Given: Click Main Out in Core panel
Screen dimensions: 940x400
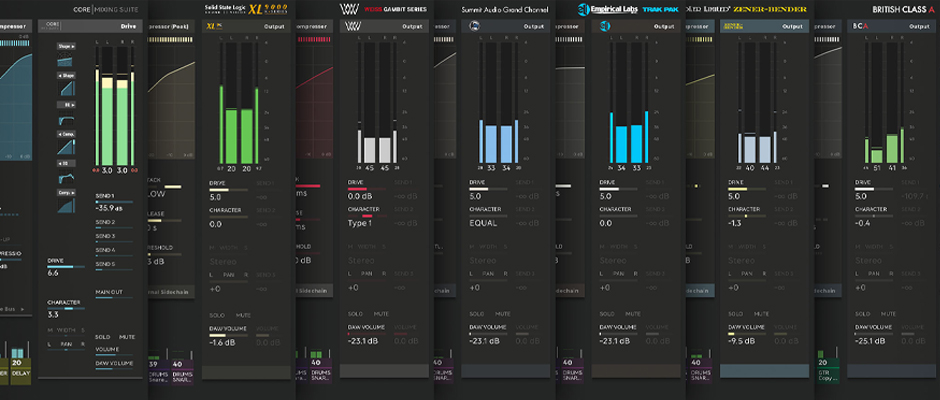Looking at the screenshot, I should click(109, 292).
